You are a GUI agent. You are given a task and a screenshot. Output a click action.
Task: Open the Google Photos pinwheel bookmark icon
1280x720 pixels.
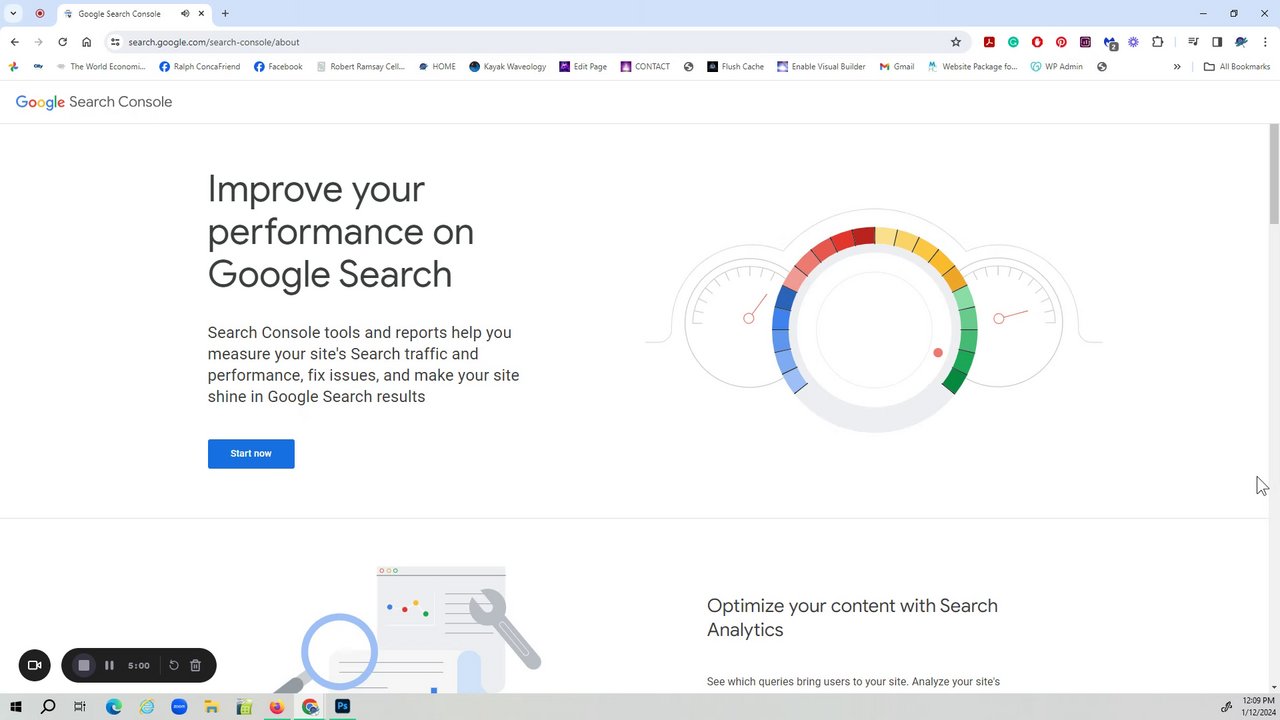pos(13,67)
